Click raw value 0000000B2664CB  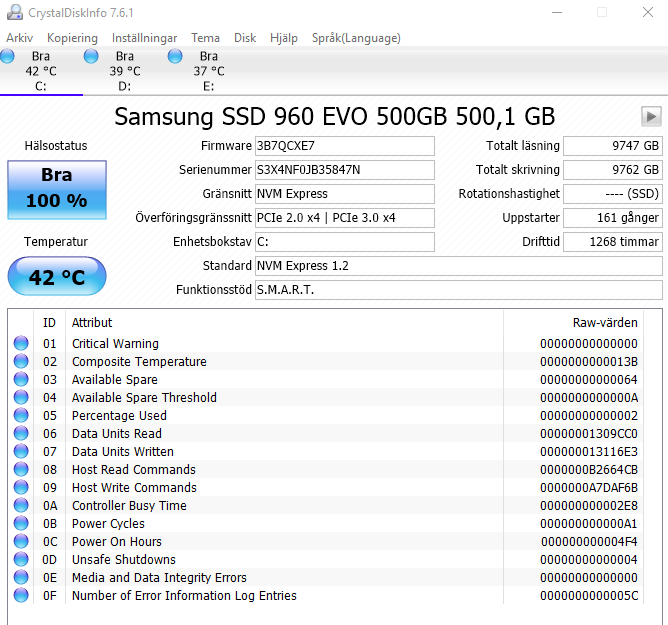click(x=589, y=469)
